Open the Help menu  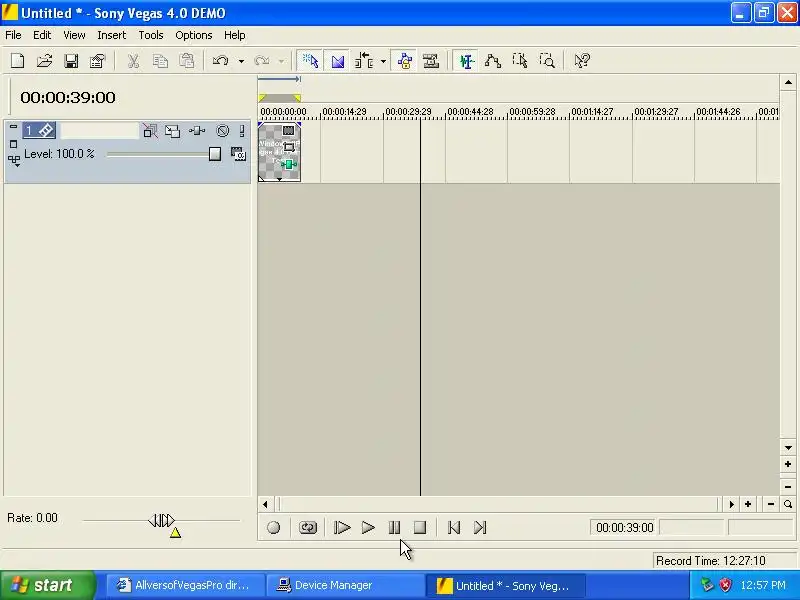tap(234, 35)
